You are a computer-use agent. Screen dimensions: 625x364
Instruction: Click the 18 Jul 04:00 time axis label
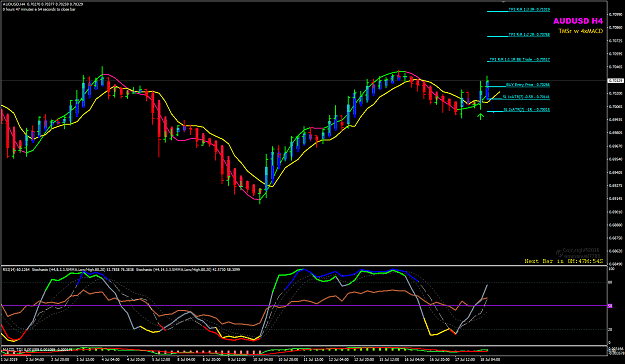491,360
